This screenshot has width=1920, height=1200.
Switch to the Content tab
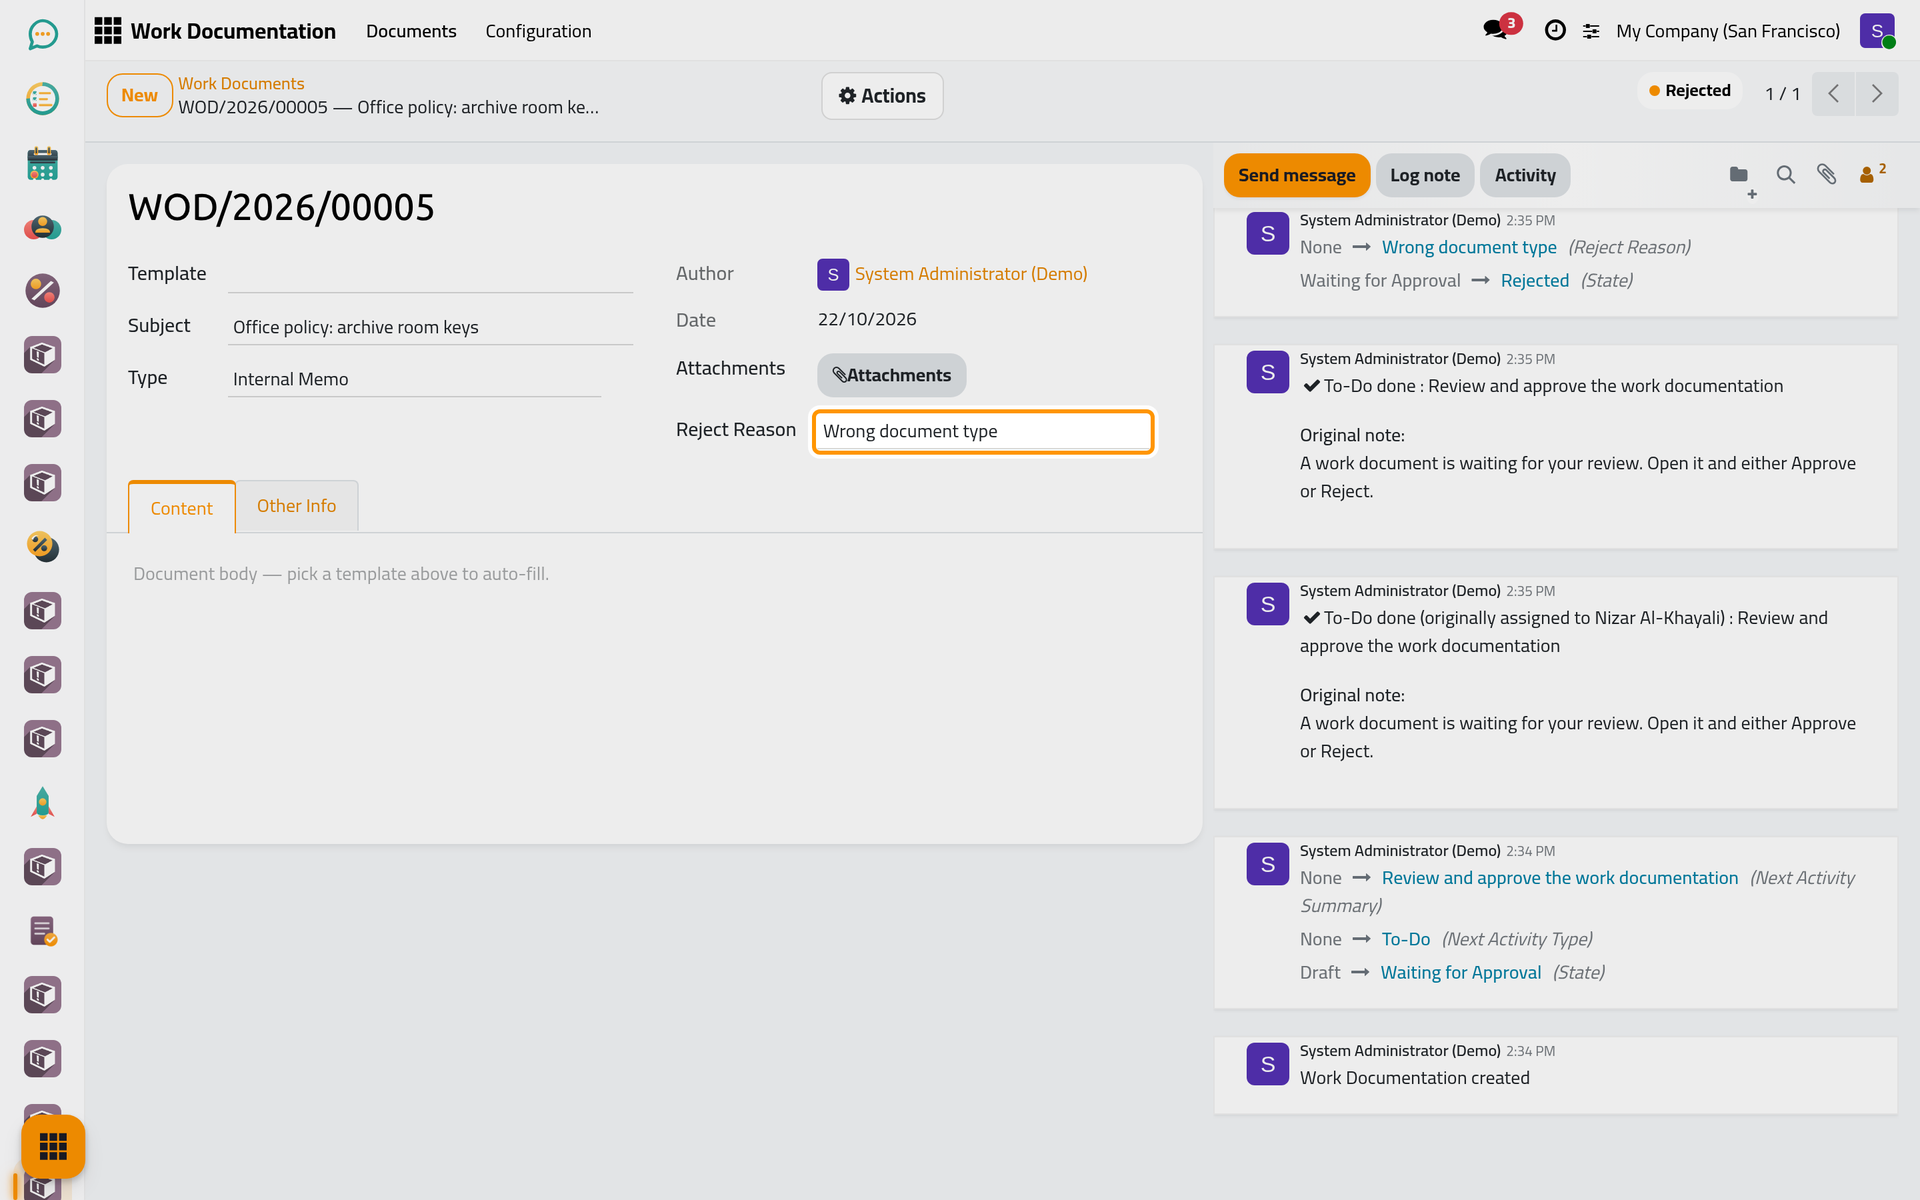182,507
